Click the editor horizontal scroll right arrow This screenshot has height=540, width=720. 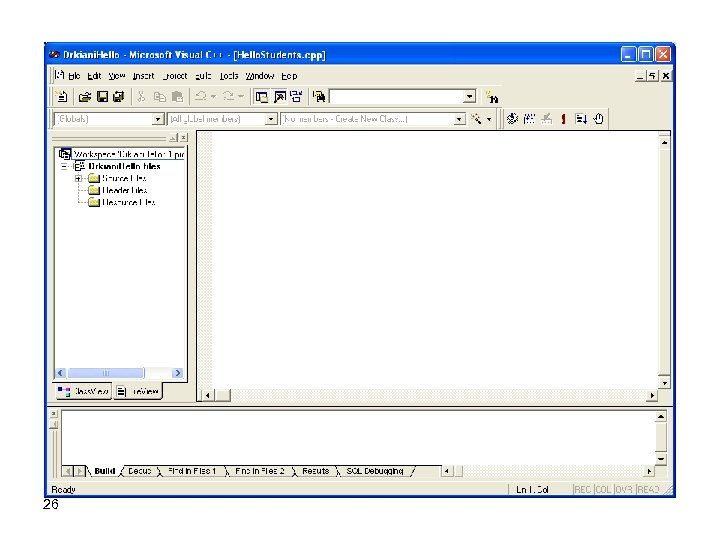(652, 395)
